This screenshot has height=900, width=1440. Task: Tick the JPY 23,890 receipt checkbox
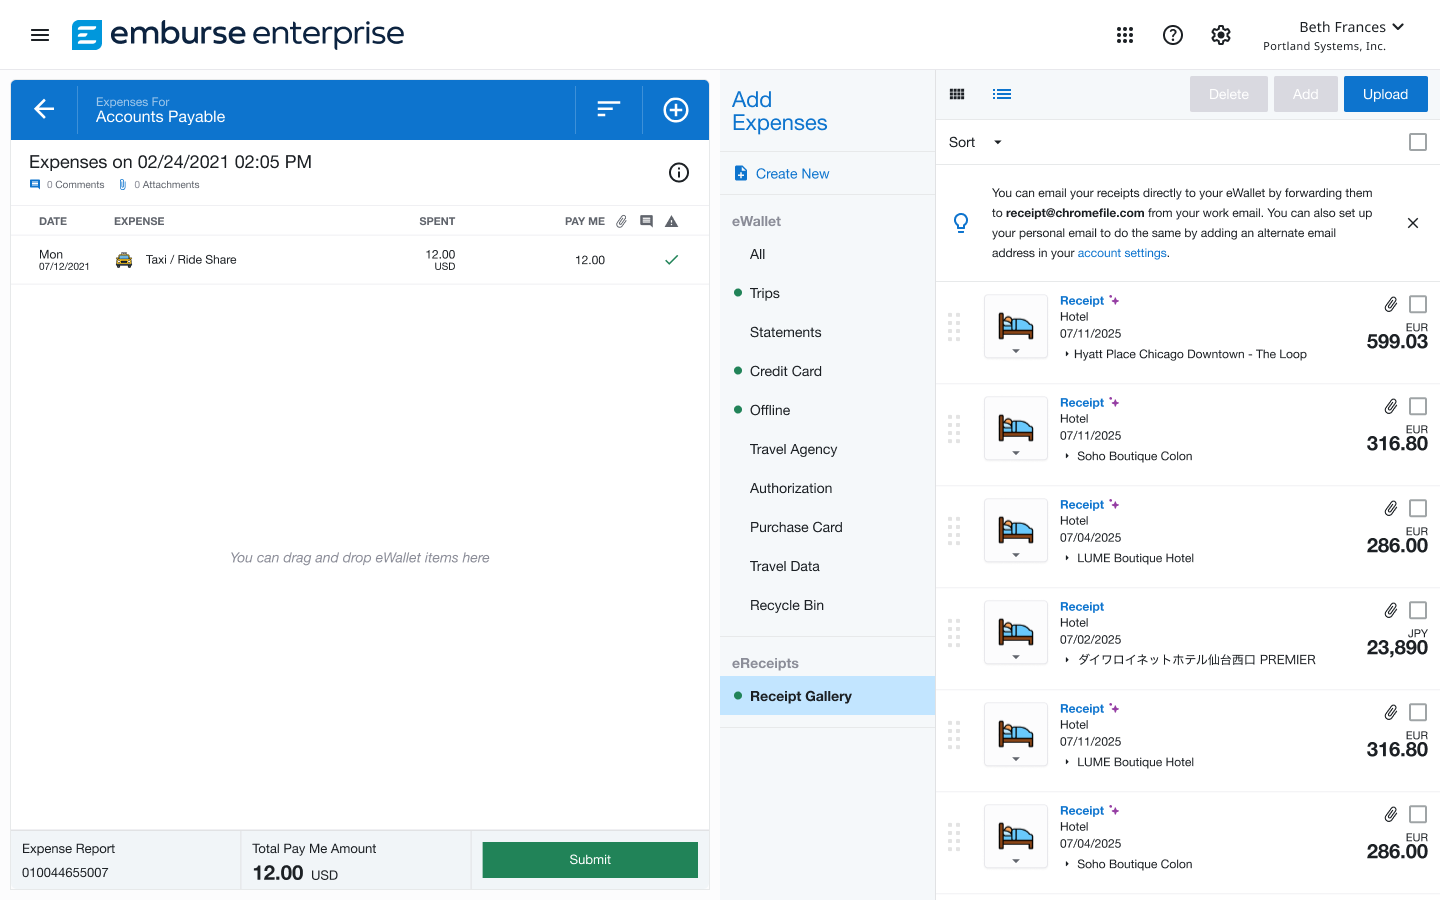pyautogui.click(x=1417, y=610)
